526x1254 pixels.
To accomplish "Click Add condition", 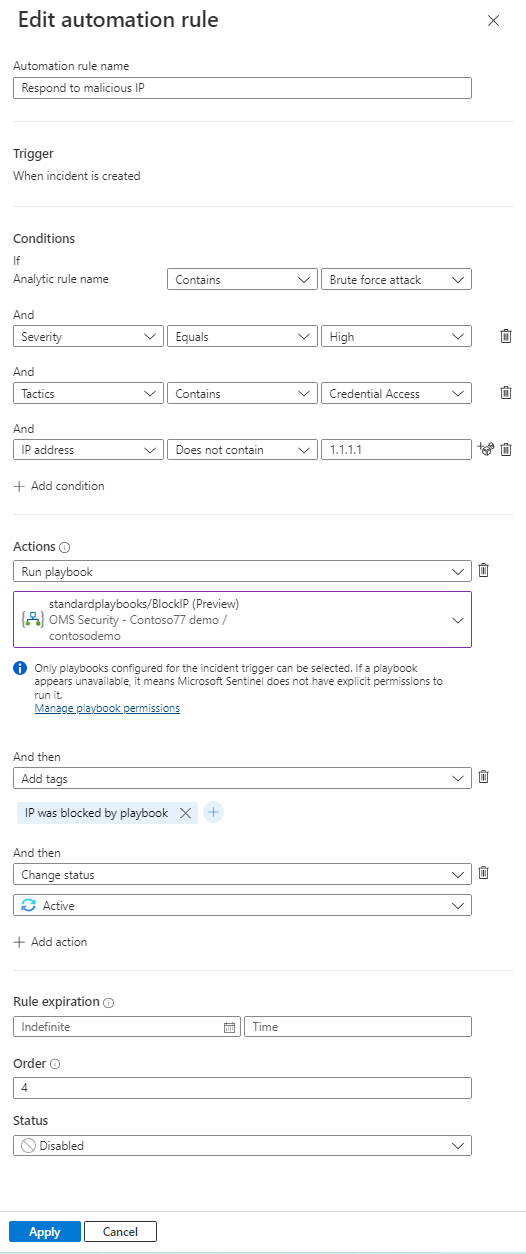I will [59, 486].
